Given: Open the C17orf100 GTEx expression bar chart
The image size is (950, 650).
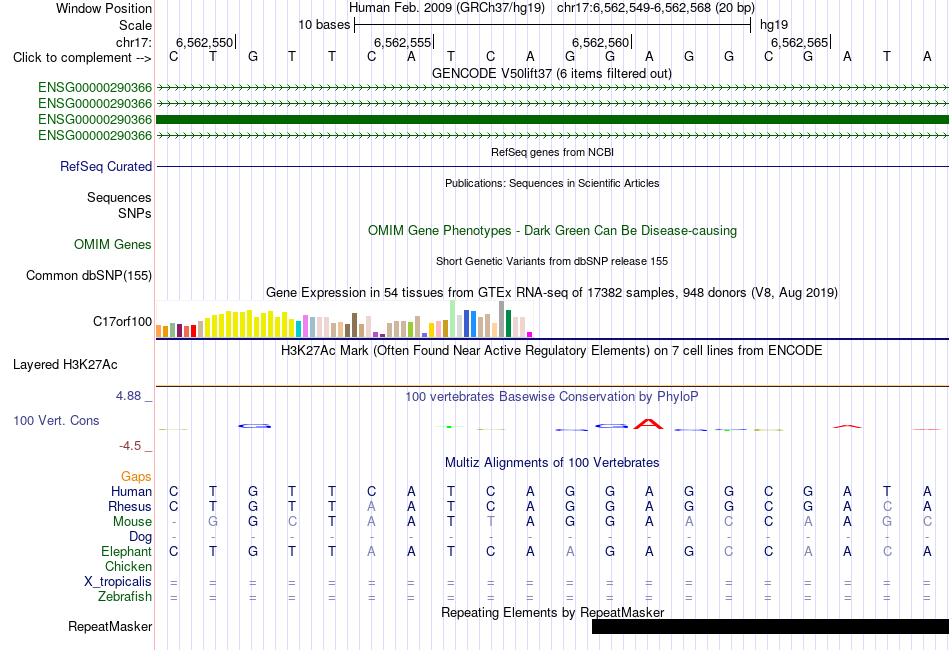Looking at the screenshot, I should [x=344, y=319].
